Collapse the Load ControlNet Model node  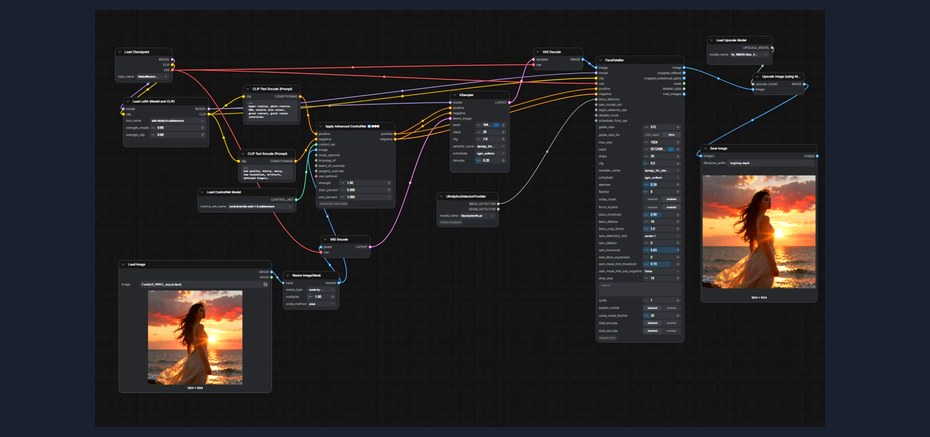[x=202, y=192]
